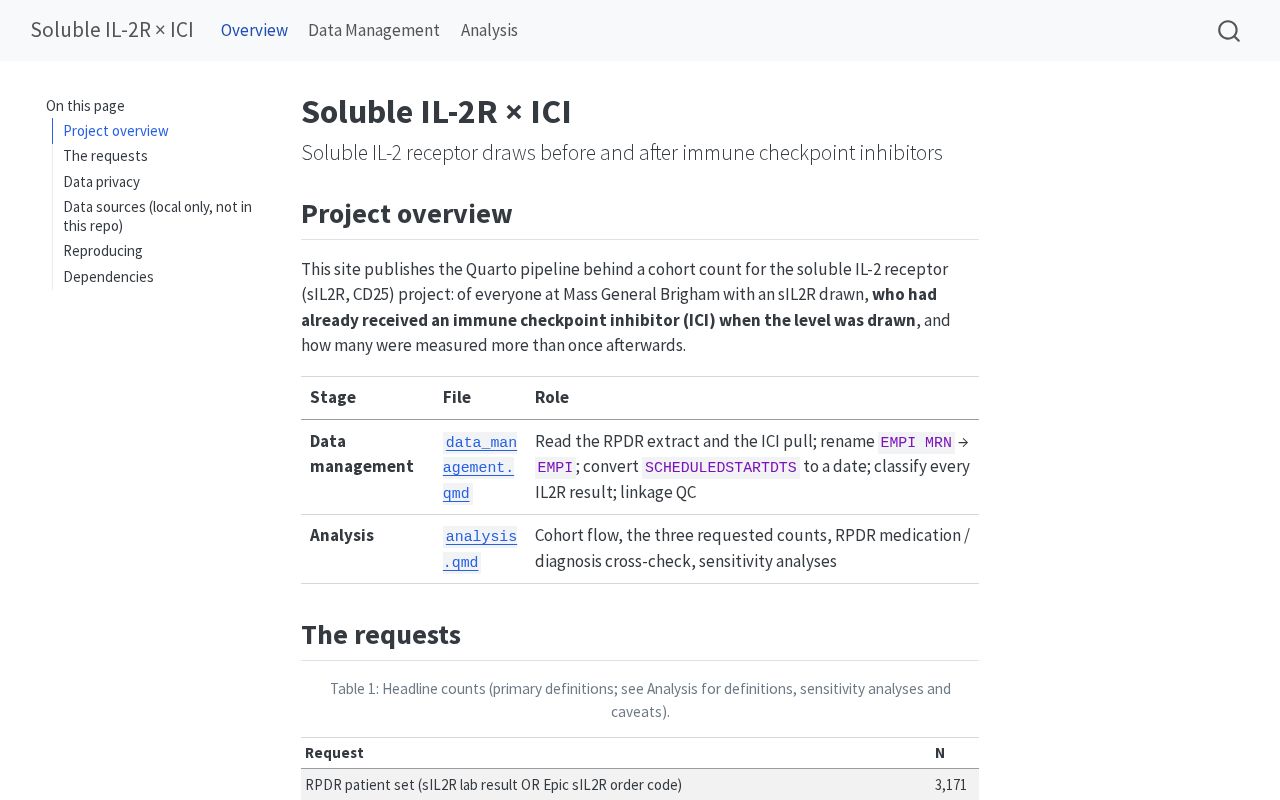Go to the Overview tab

click(254, 30)
